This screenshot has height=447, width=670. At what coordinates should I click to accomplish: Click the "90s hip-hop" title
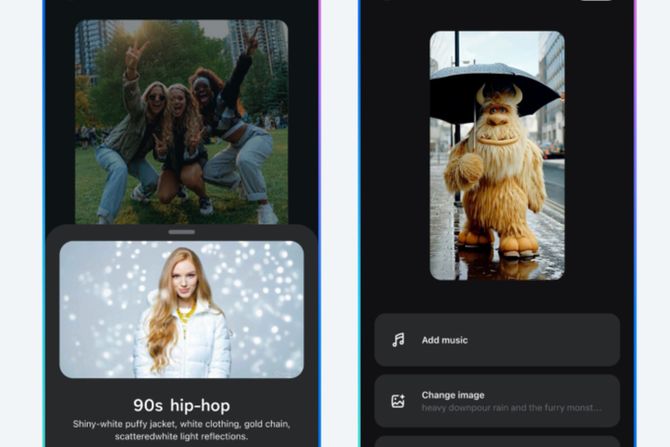pyautogui.click(x=182, y=406)
